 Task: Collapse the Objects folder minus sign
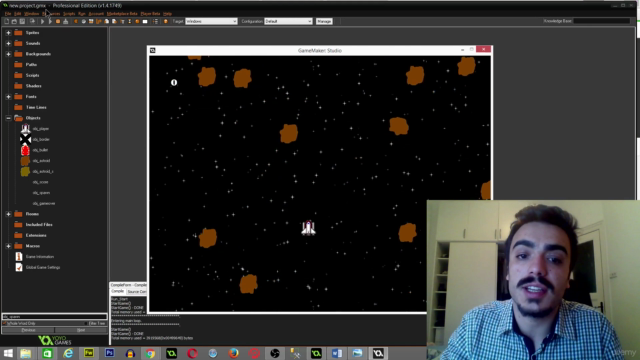(8, 118)
